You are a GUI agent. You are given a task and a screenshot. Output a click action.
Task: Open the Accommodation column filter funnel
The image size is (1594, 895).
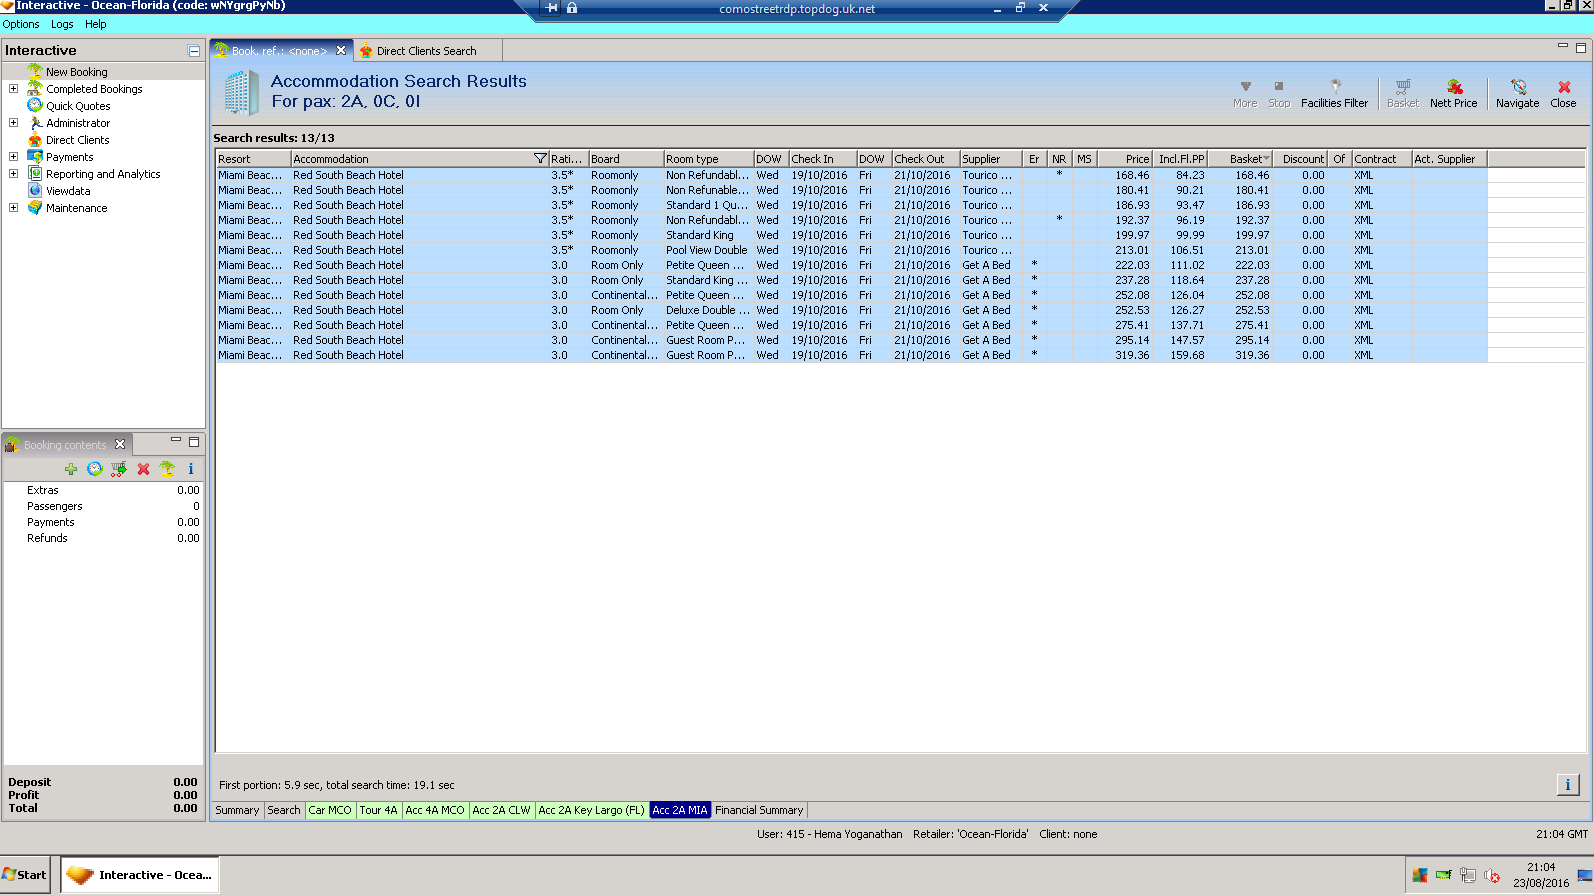coord(540,159)
